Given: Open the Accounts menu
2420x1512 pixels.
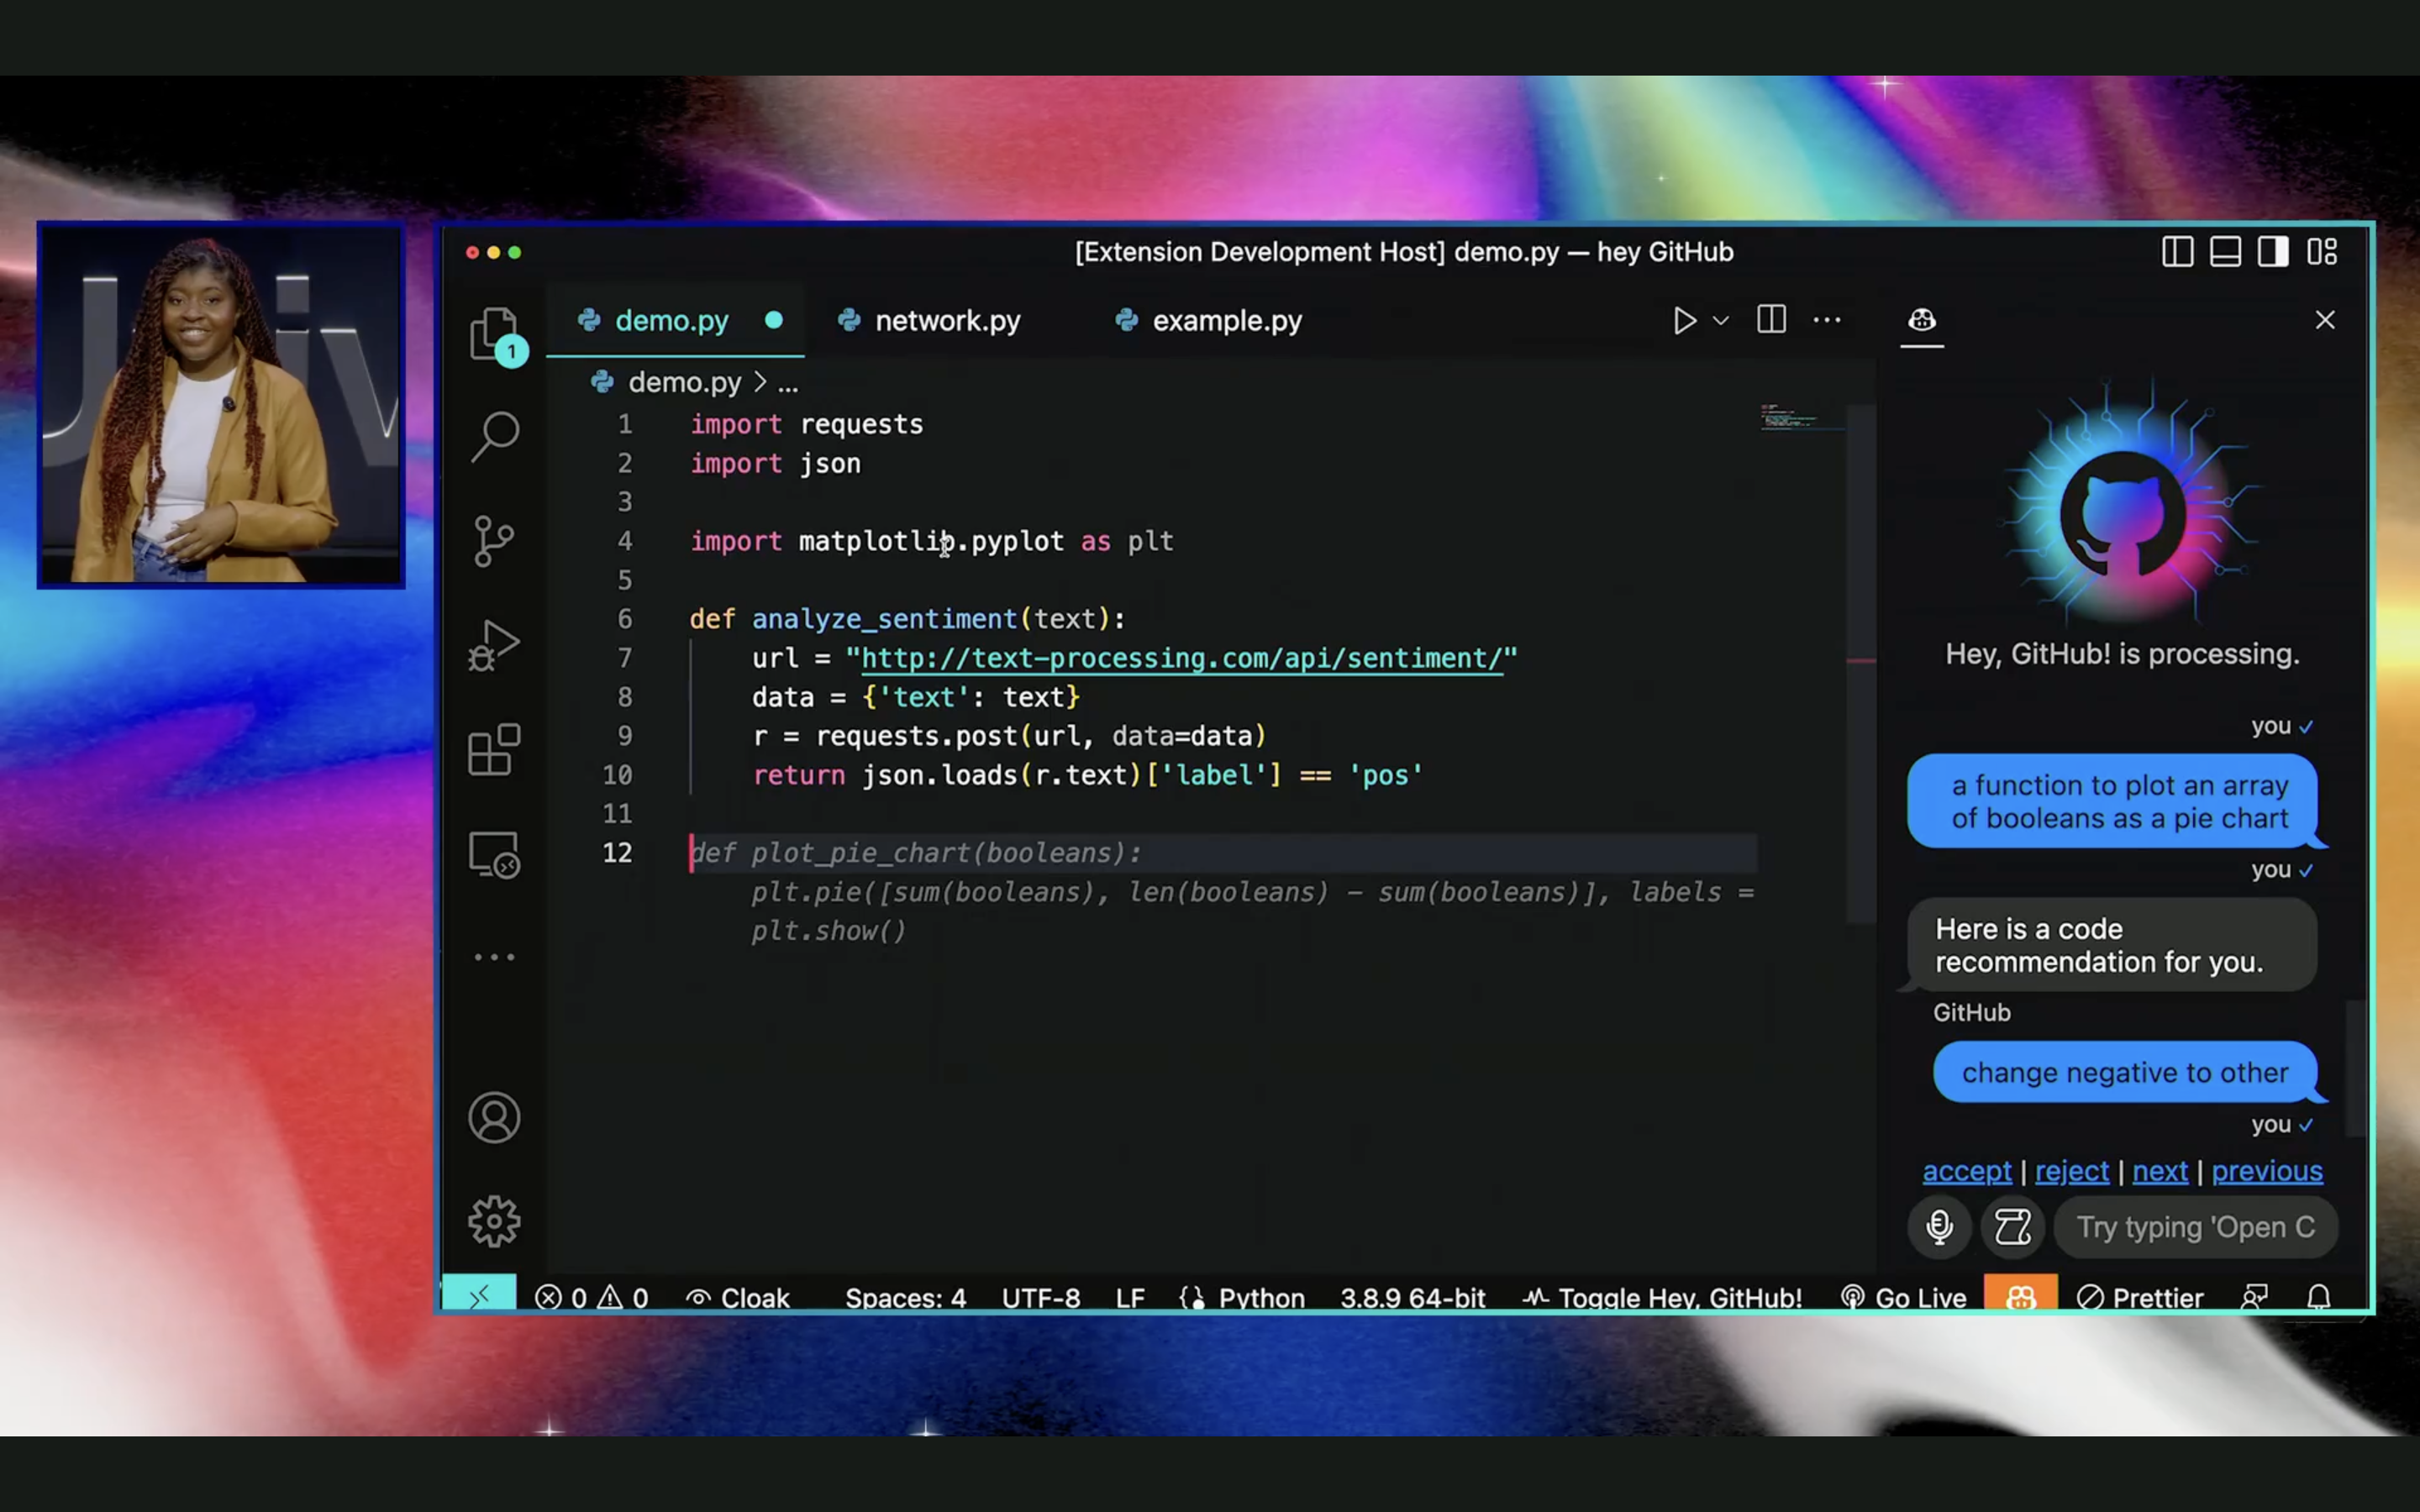Looking at the screenshot, I should (x=494, y=1117).
